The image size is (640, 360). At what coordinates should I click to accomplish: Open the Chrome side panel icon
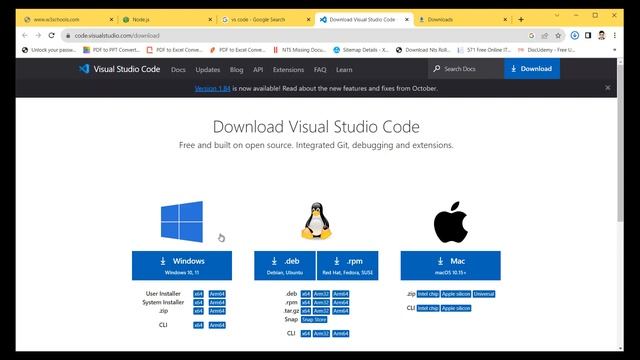[588, 36]
